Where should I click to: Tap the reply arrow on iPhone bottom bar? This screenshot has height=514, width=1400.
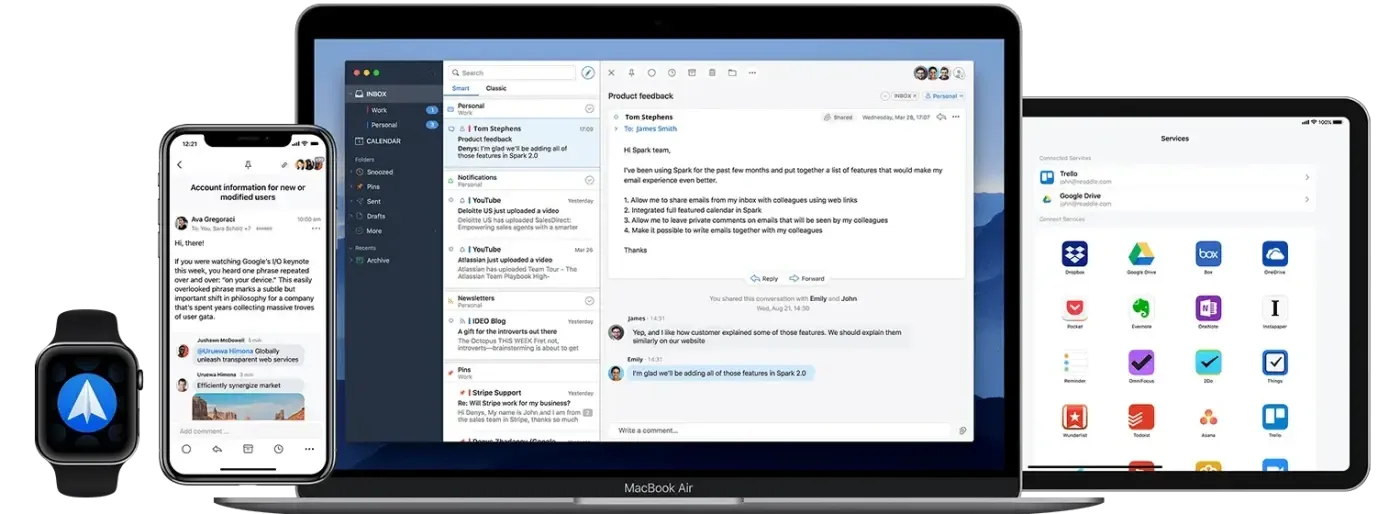pyautogui.click(x=217, y=449)
